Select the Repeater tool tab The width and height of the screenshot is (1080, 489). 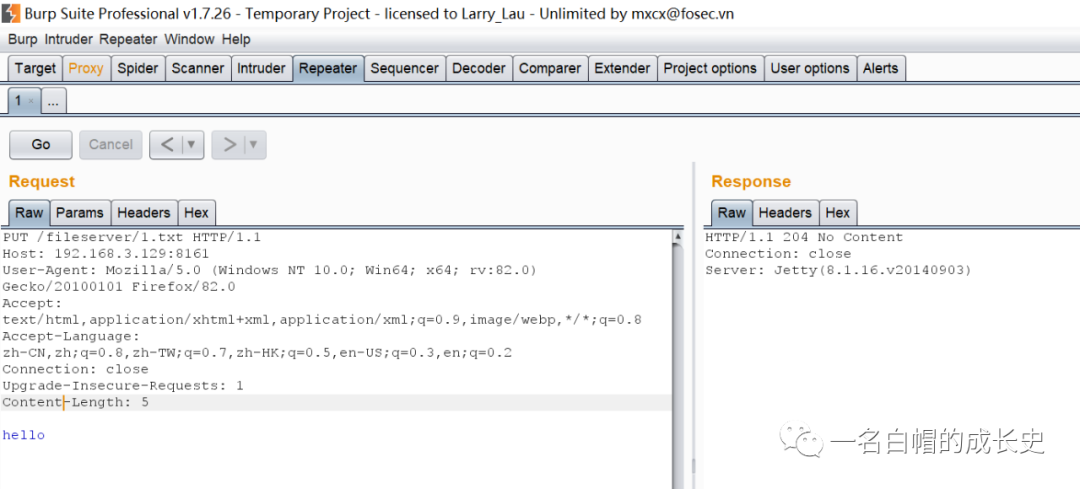point(328,69)
